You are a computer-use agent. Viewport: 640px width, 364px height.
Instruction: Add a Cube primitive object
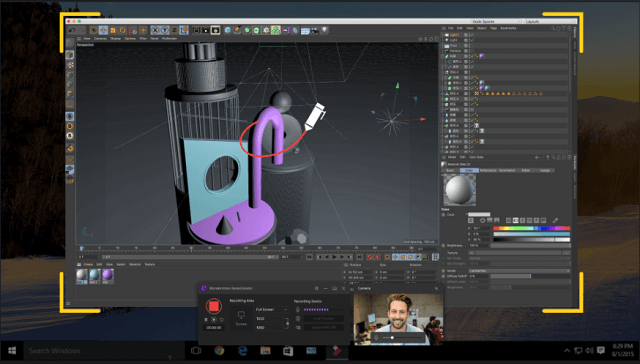pos(228,30)
